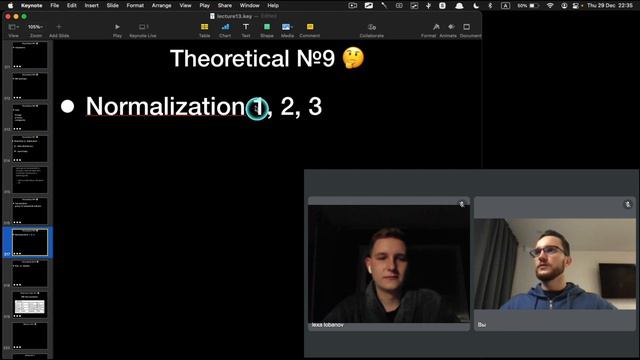Select the slide thumbnail containing a white table
The height and width of the screenshot is (360, 640).
30,305
